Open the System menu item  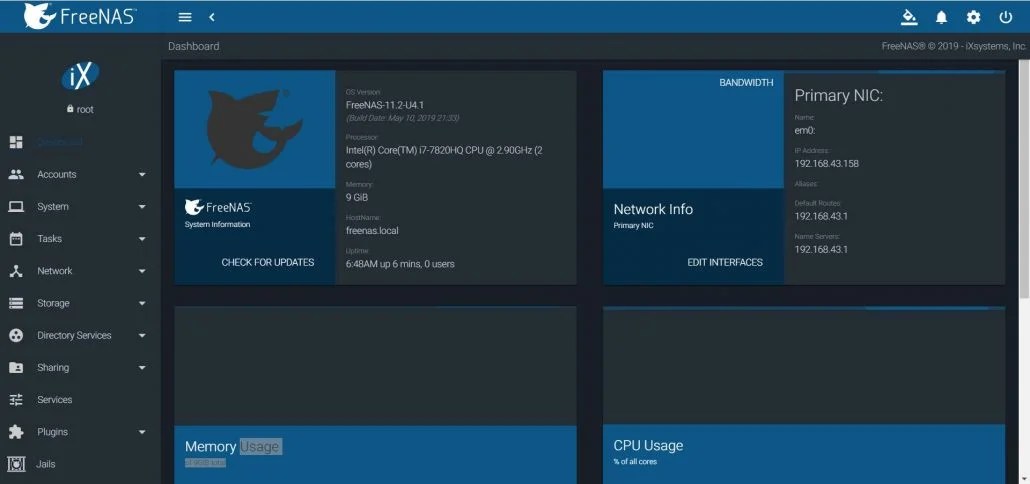(80, 206)
